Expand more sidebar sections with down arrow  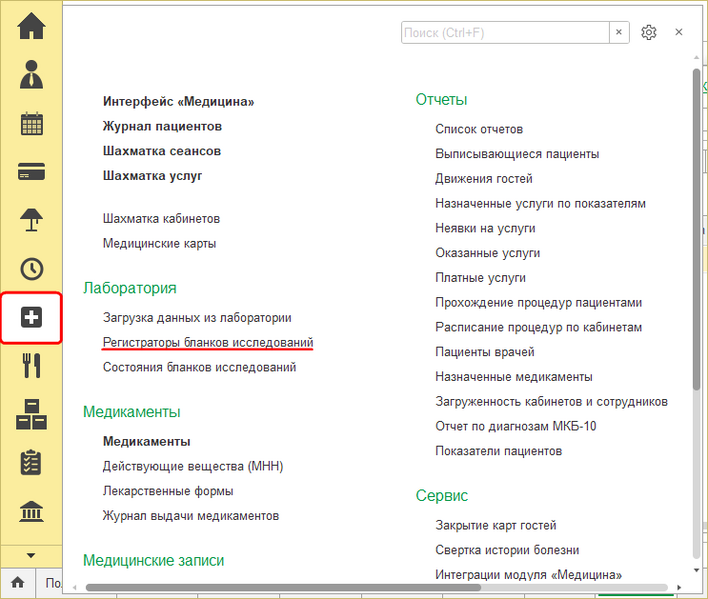pyautogui.click(x=31, y=556)
